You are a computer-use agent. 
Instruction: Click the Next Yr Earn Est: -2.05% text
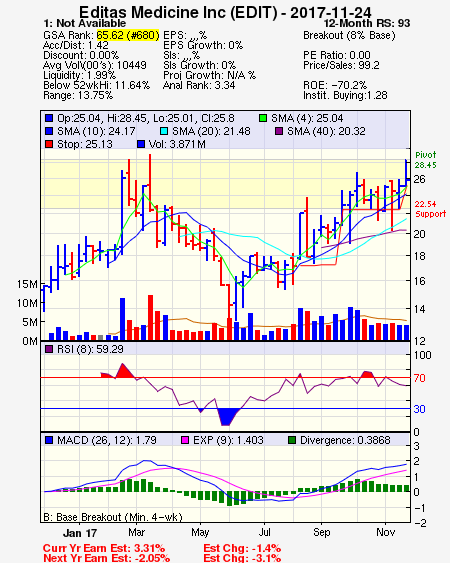(x=106, y=558)
